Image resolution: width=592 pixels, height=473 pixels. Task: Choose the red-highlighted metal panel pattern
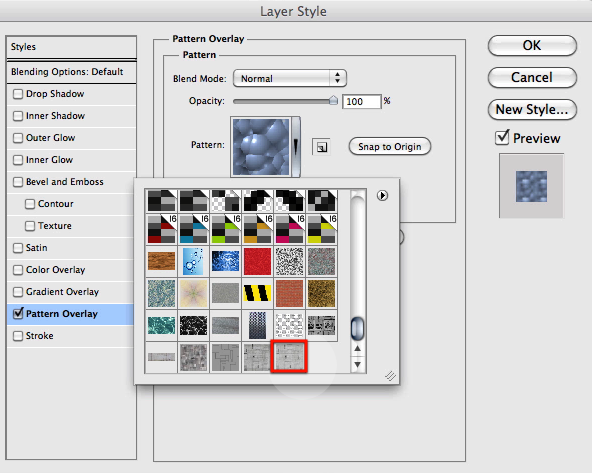coord(289,357)
